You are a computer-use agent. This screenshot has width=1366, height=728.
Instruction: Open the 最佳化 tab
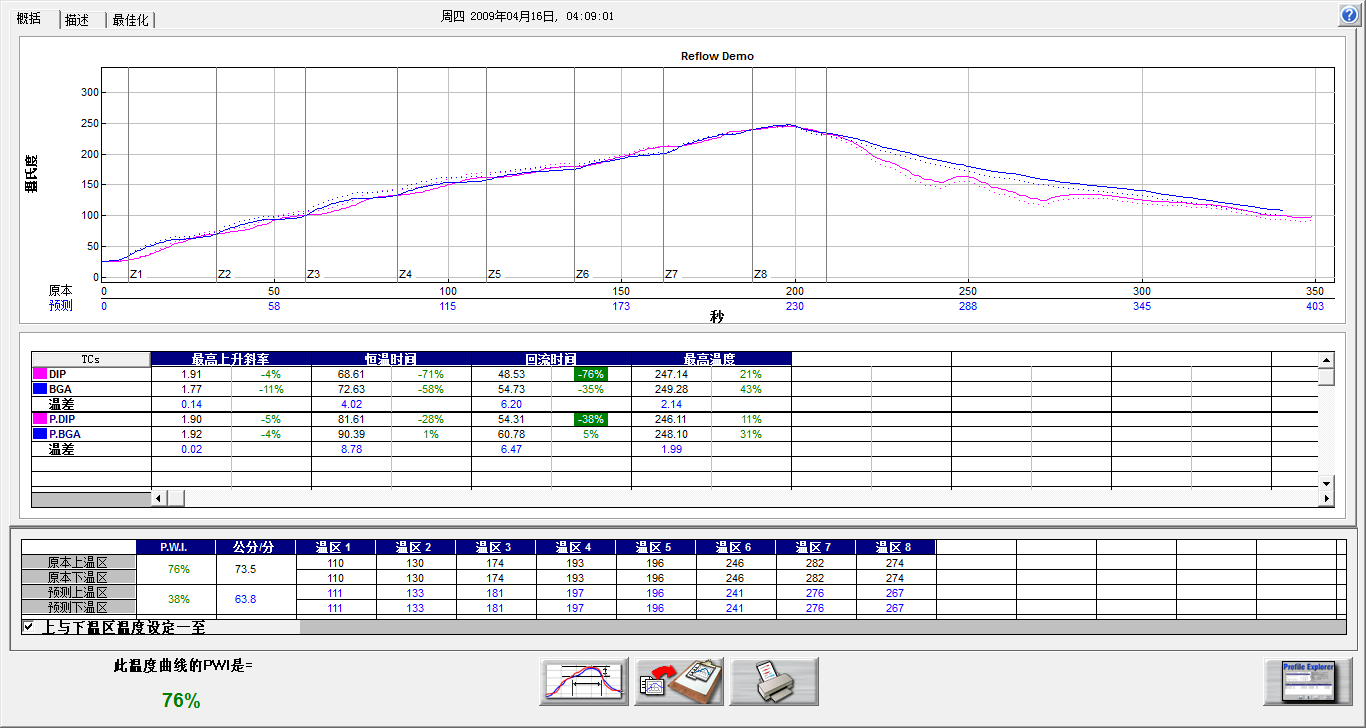pos(130,20)
